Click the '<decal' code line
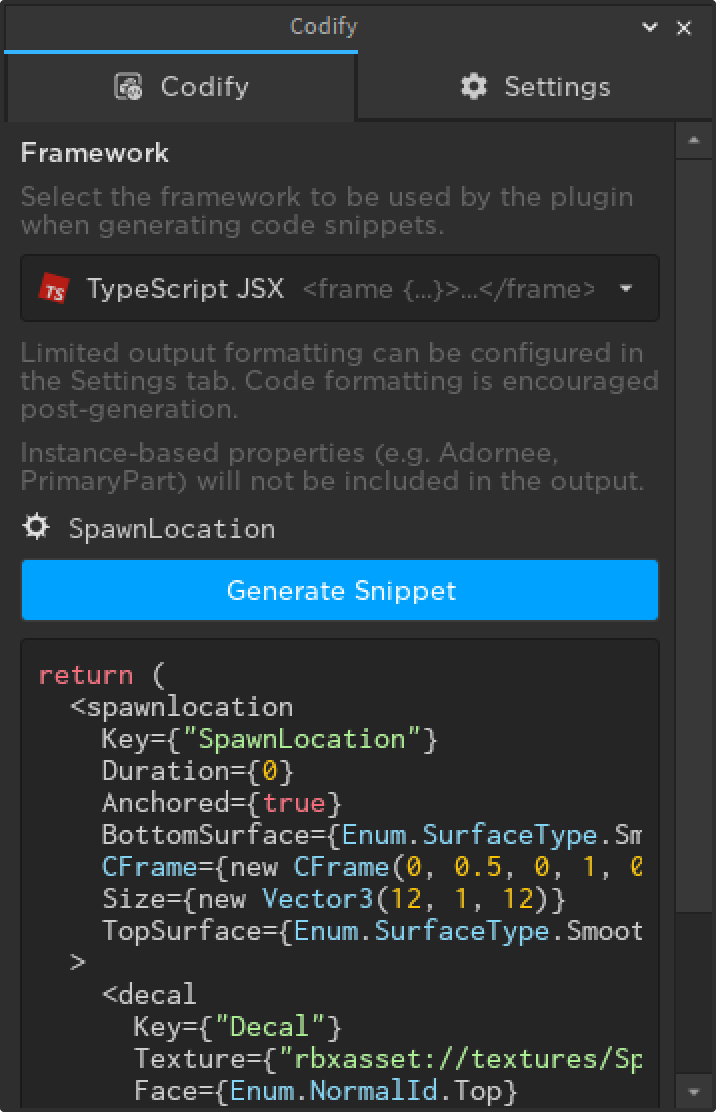 150,994
